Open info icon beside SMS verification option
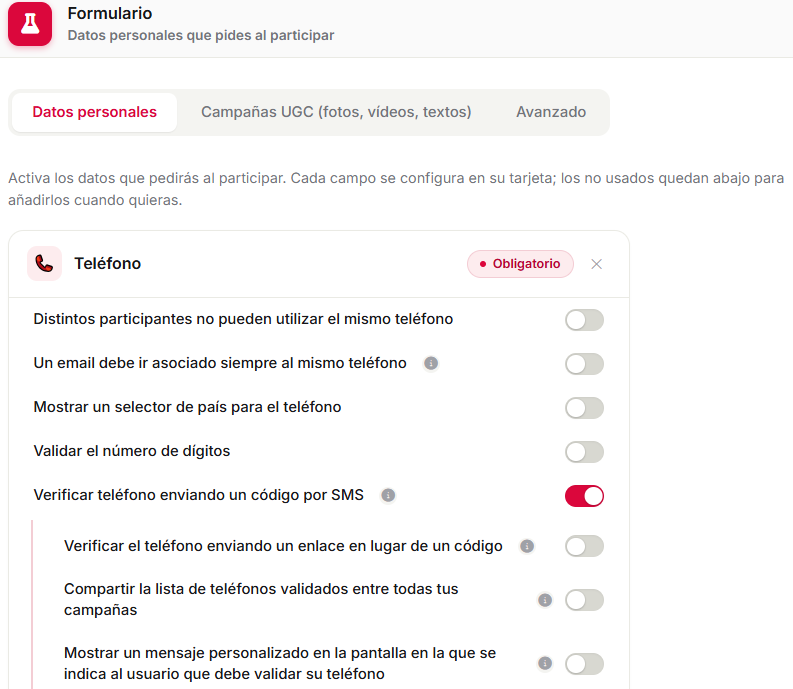The width and height of the screenshot is (793, 689). [388, 495]
